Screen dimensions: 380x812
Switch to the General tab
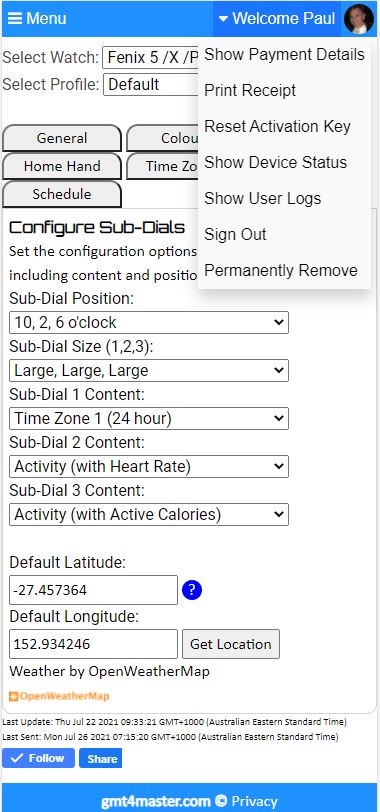tap(62, 138)
